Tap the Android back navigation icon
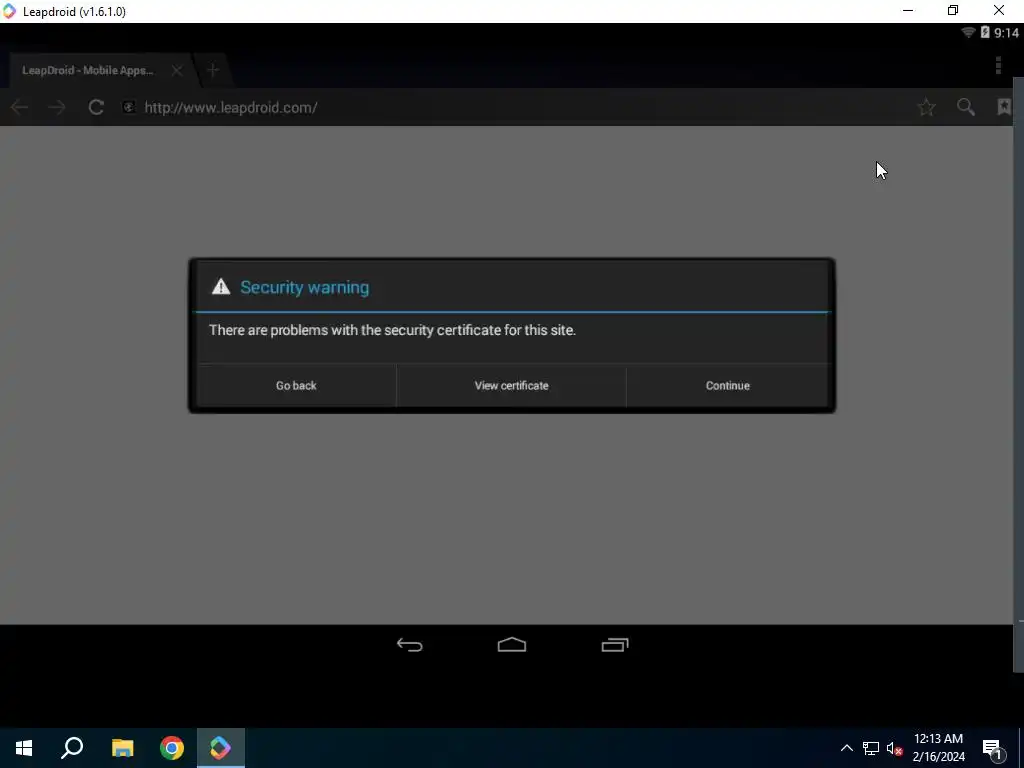 pos(409,645)
